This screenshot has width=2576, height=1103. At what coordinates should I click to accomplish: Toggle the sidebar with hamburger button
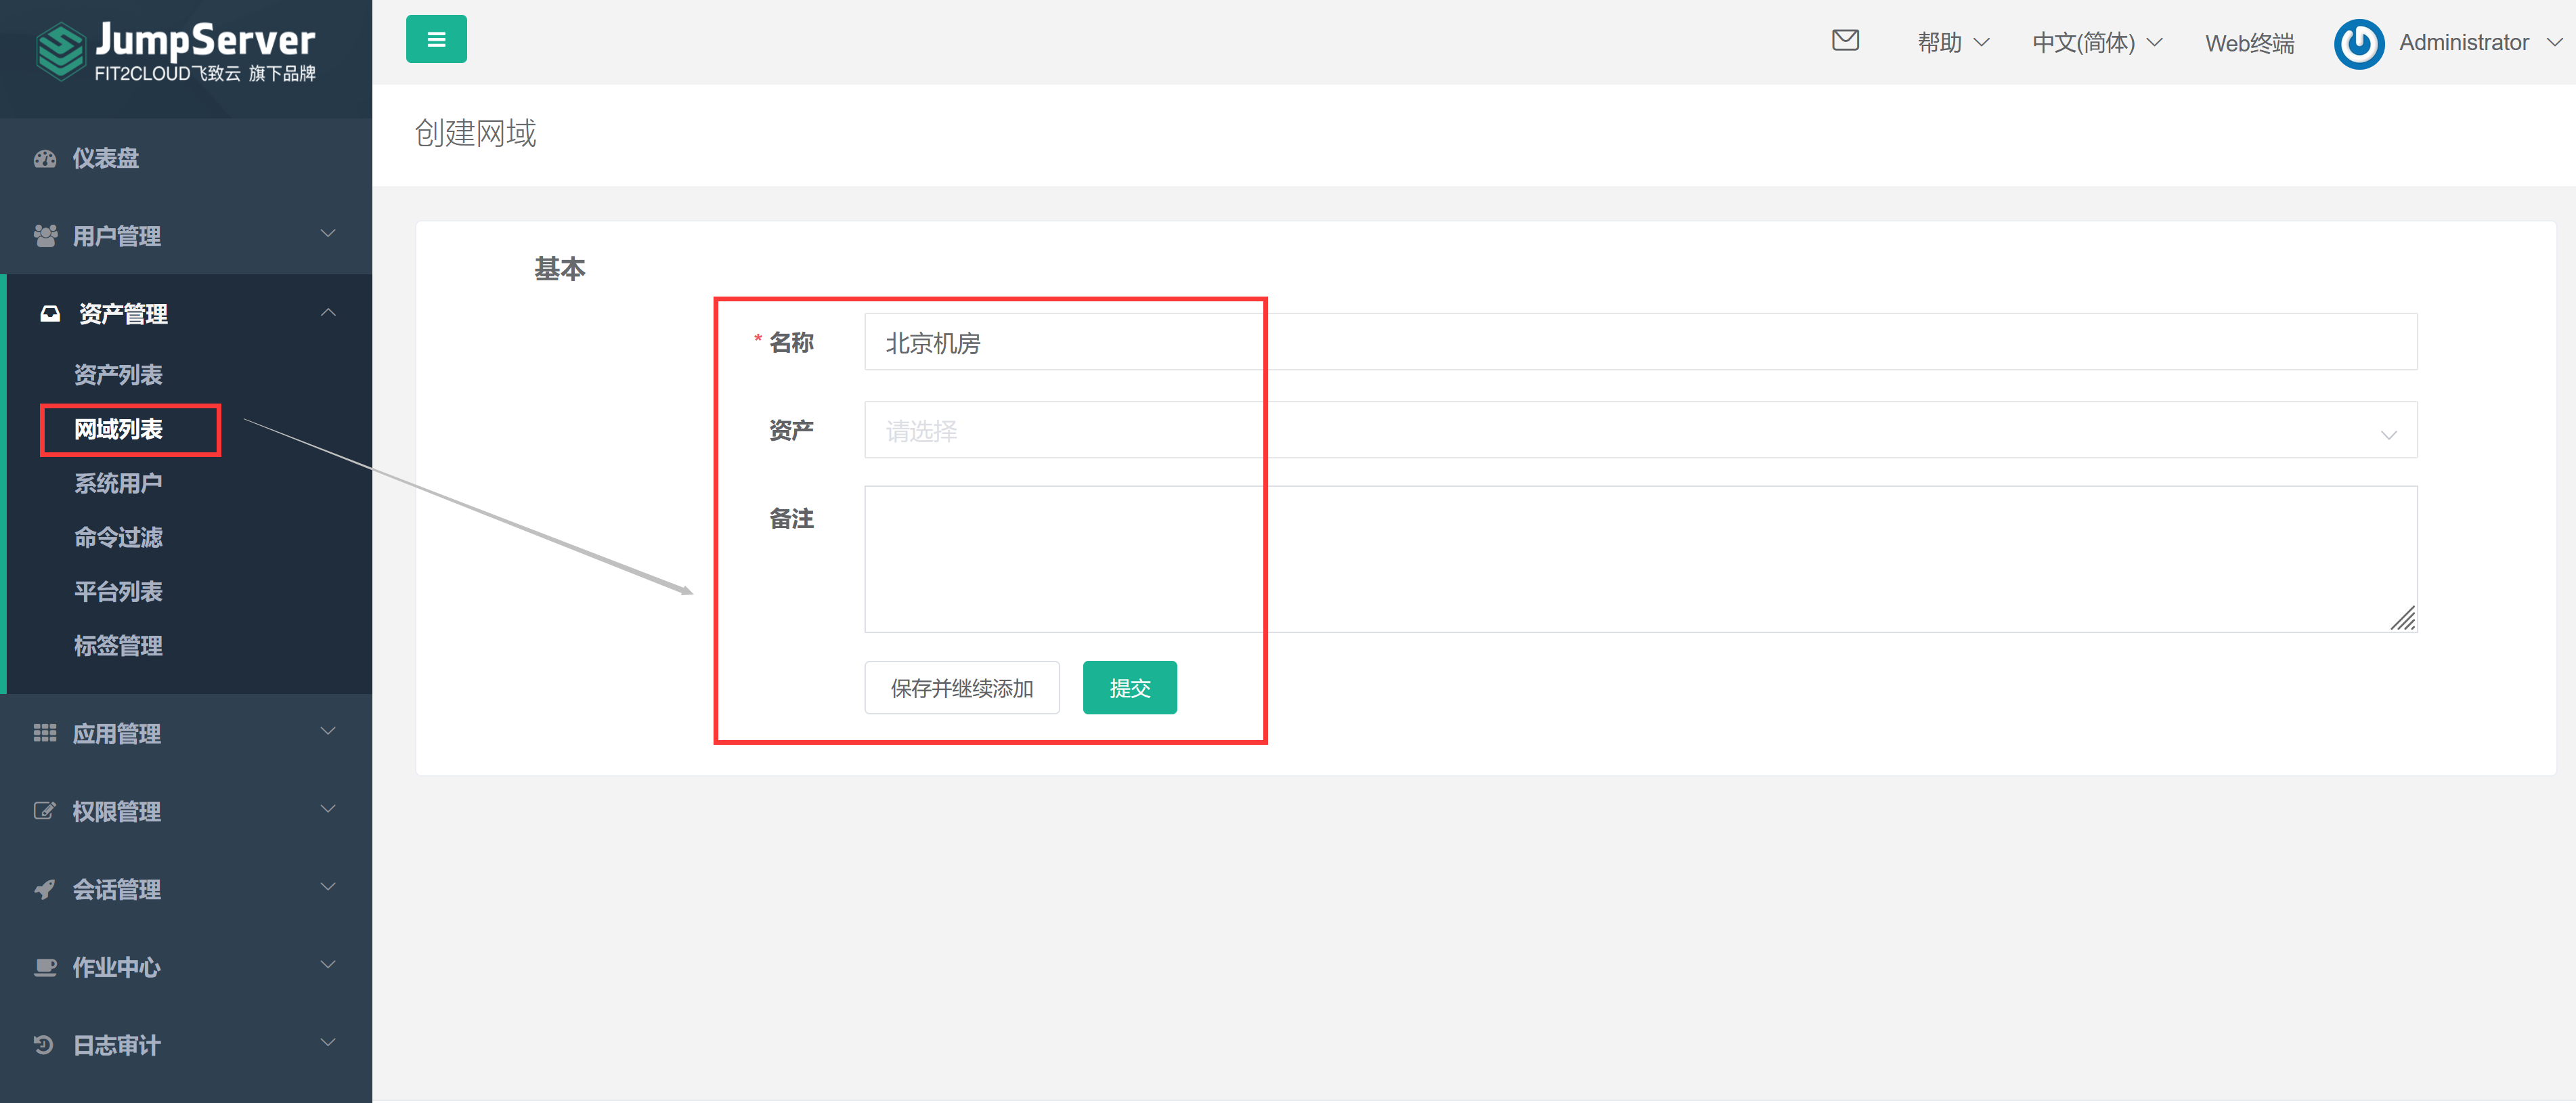coord(436,40)
